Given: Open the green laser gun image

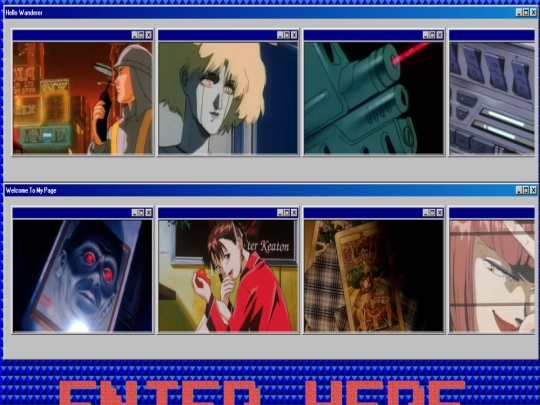Looking at the screenshot, I should click(x=374, y=98).
